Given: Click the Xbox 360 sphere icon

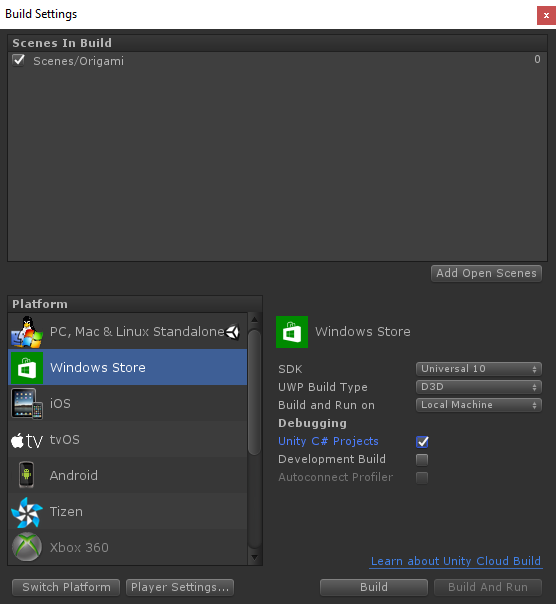Looking at the screenshot, I should coord(27,547).
